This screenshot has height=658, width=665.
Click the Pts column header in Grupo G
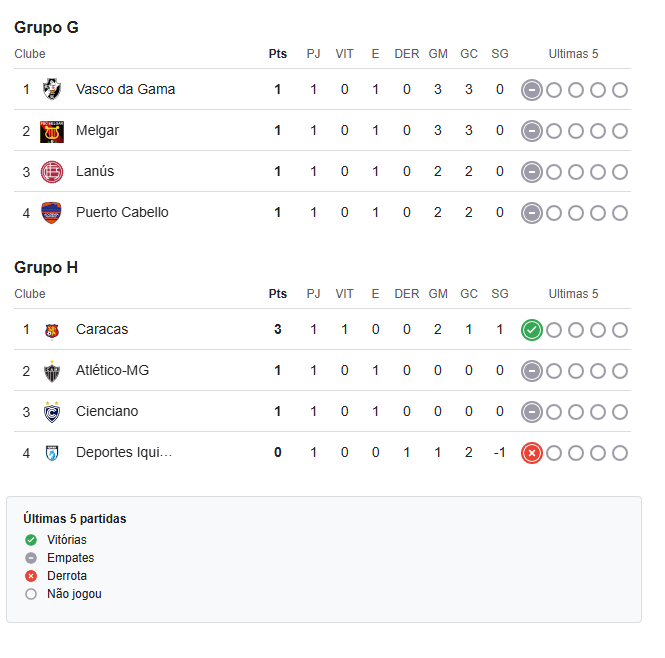(x=277, y=54)
